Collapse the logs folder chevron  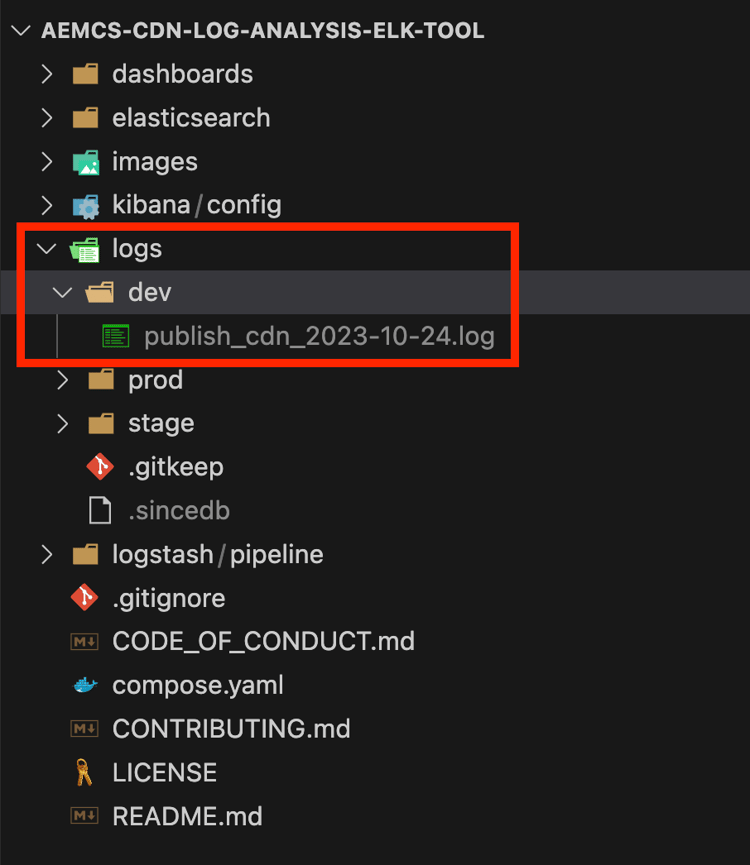coord(46,249)
